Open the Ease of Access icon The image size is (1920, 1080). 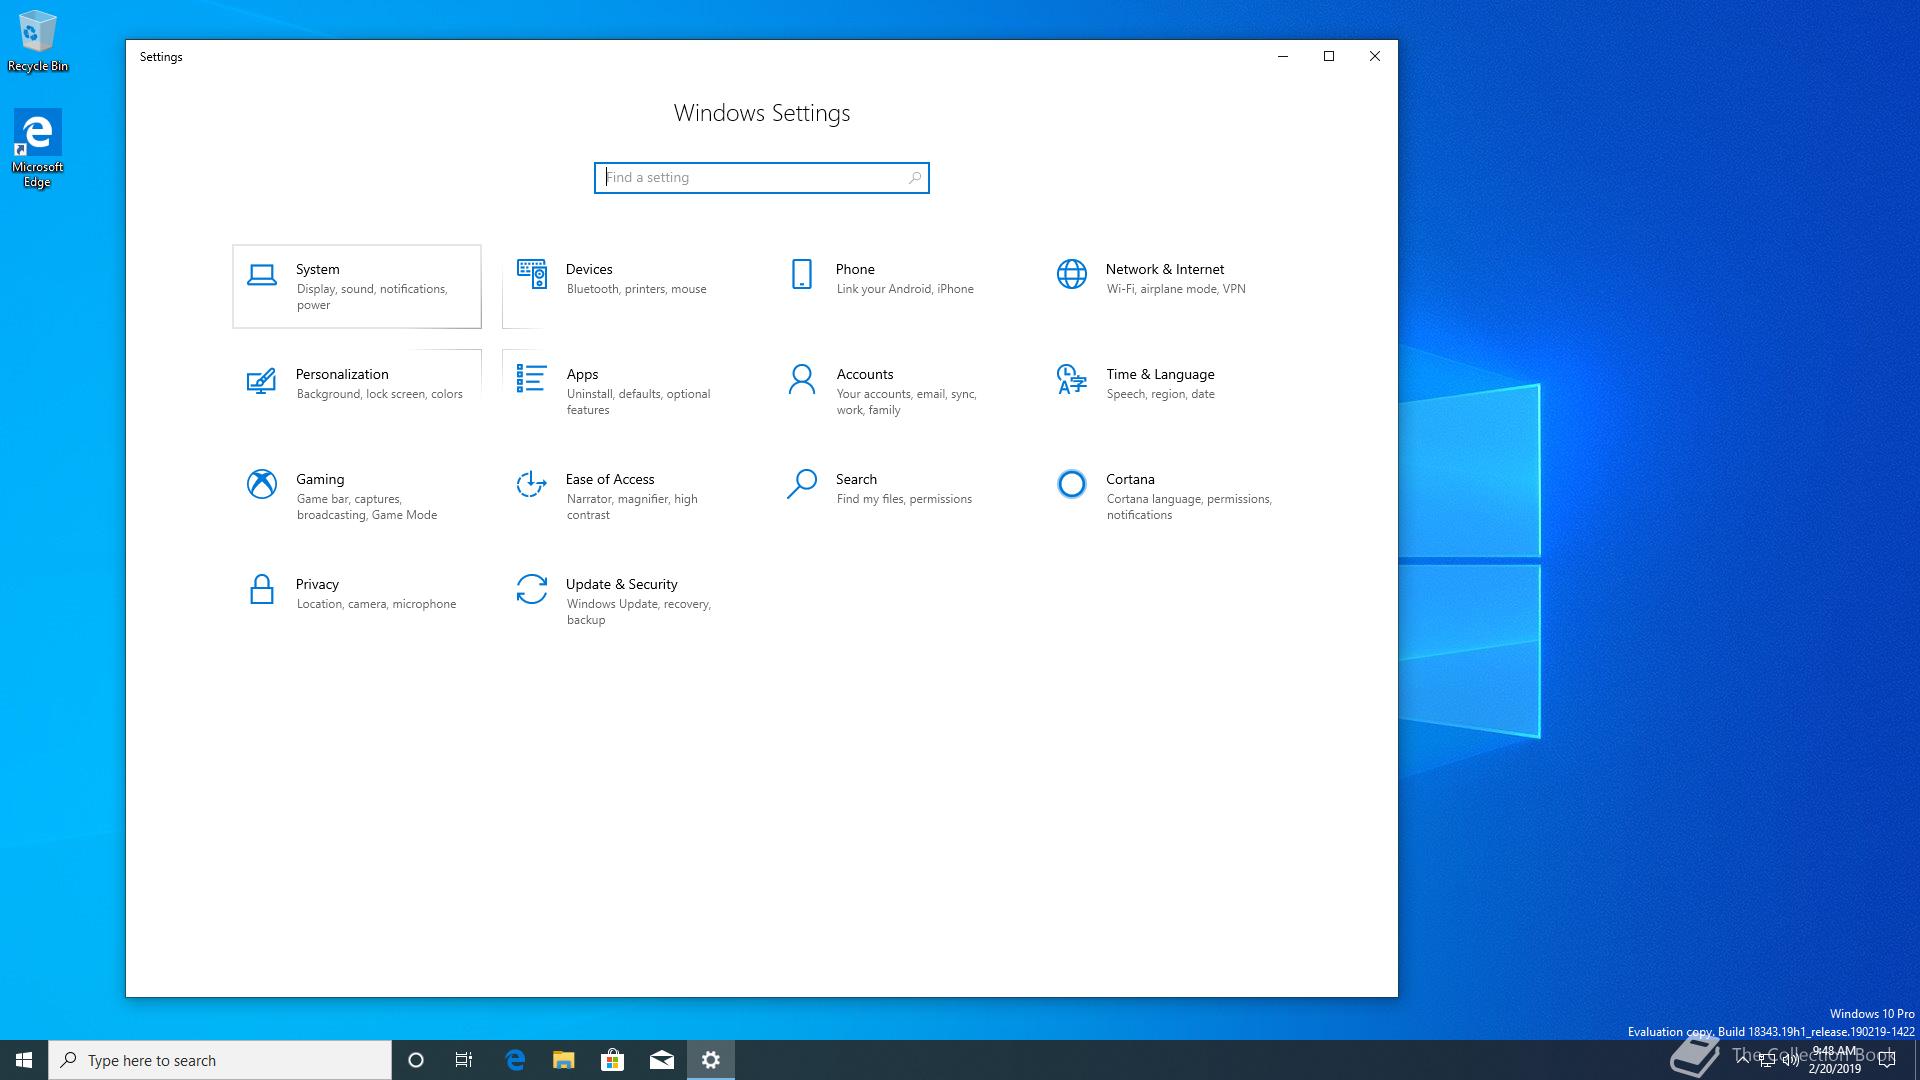[x=531, y=484]
